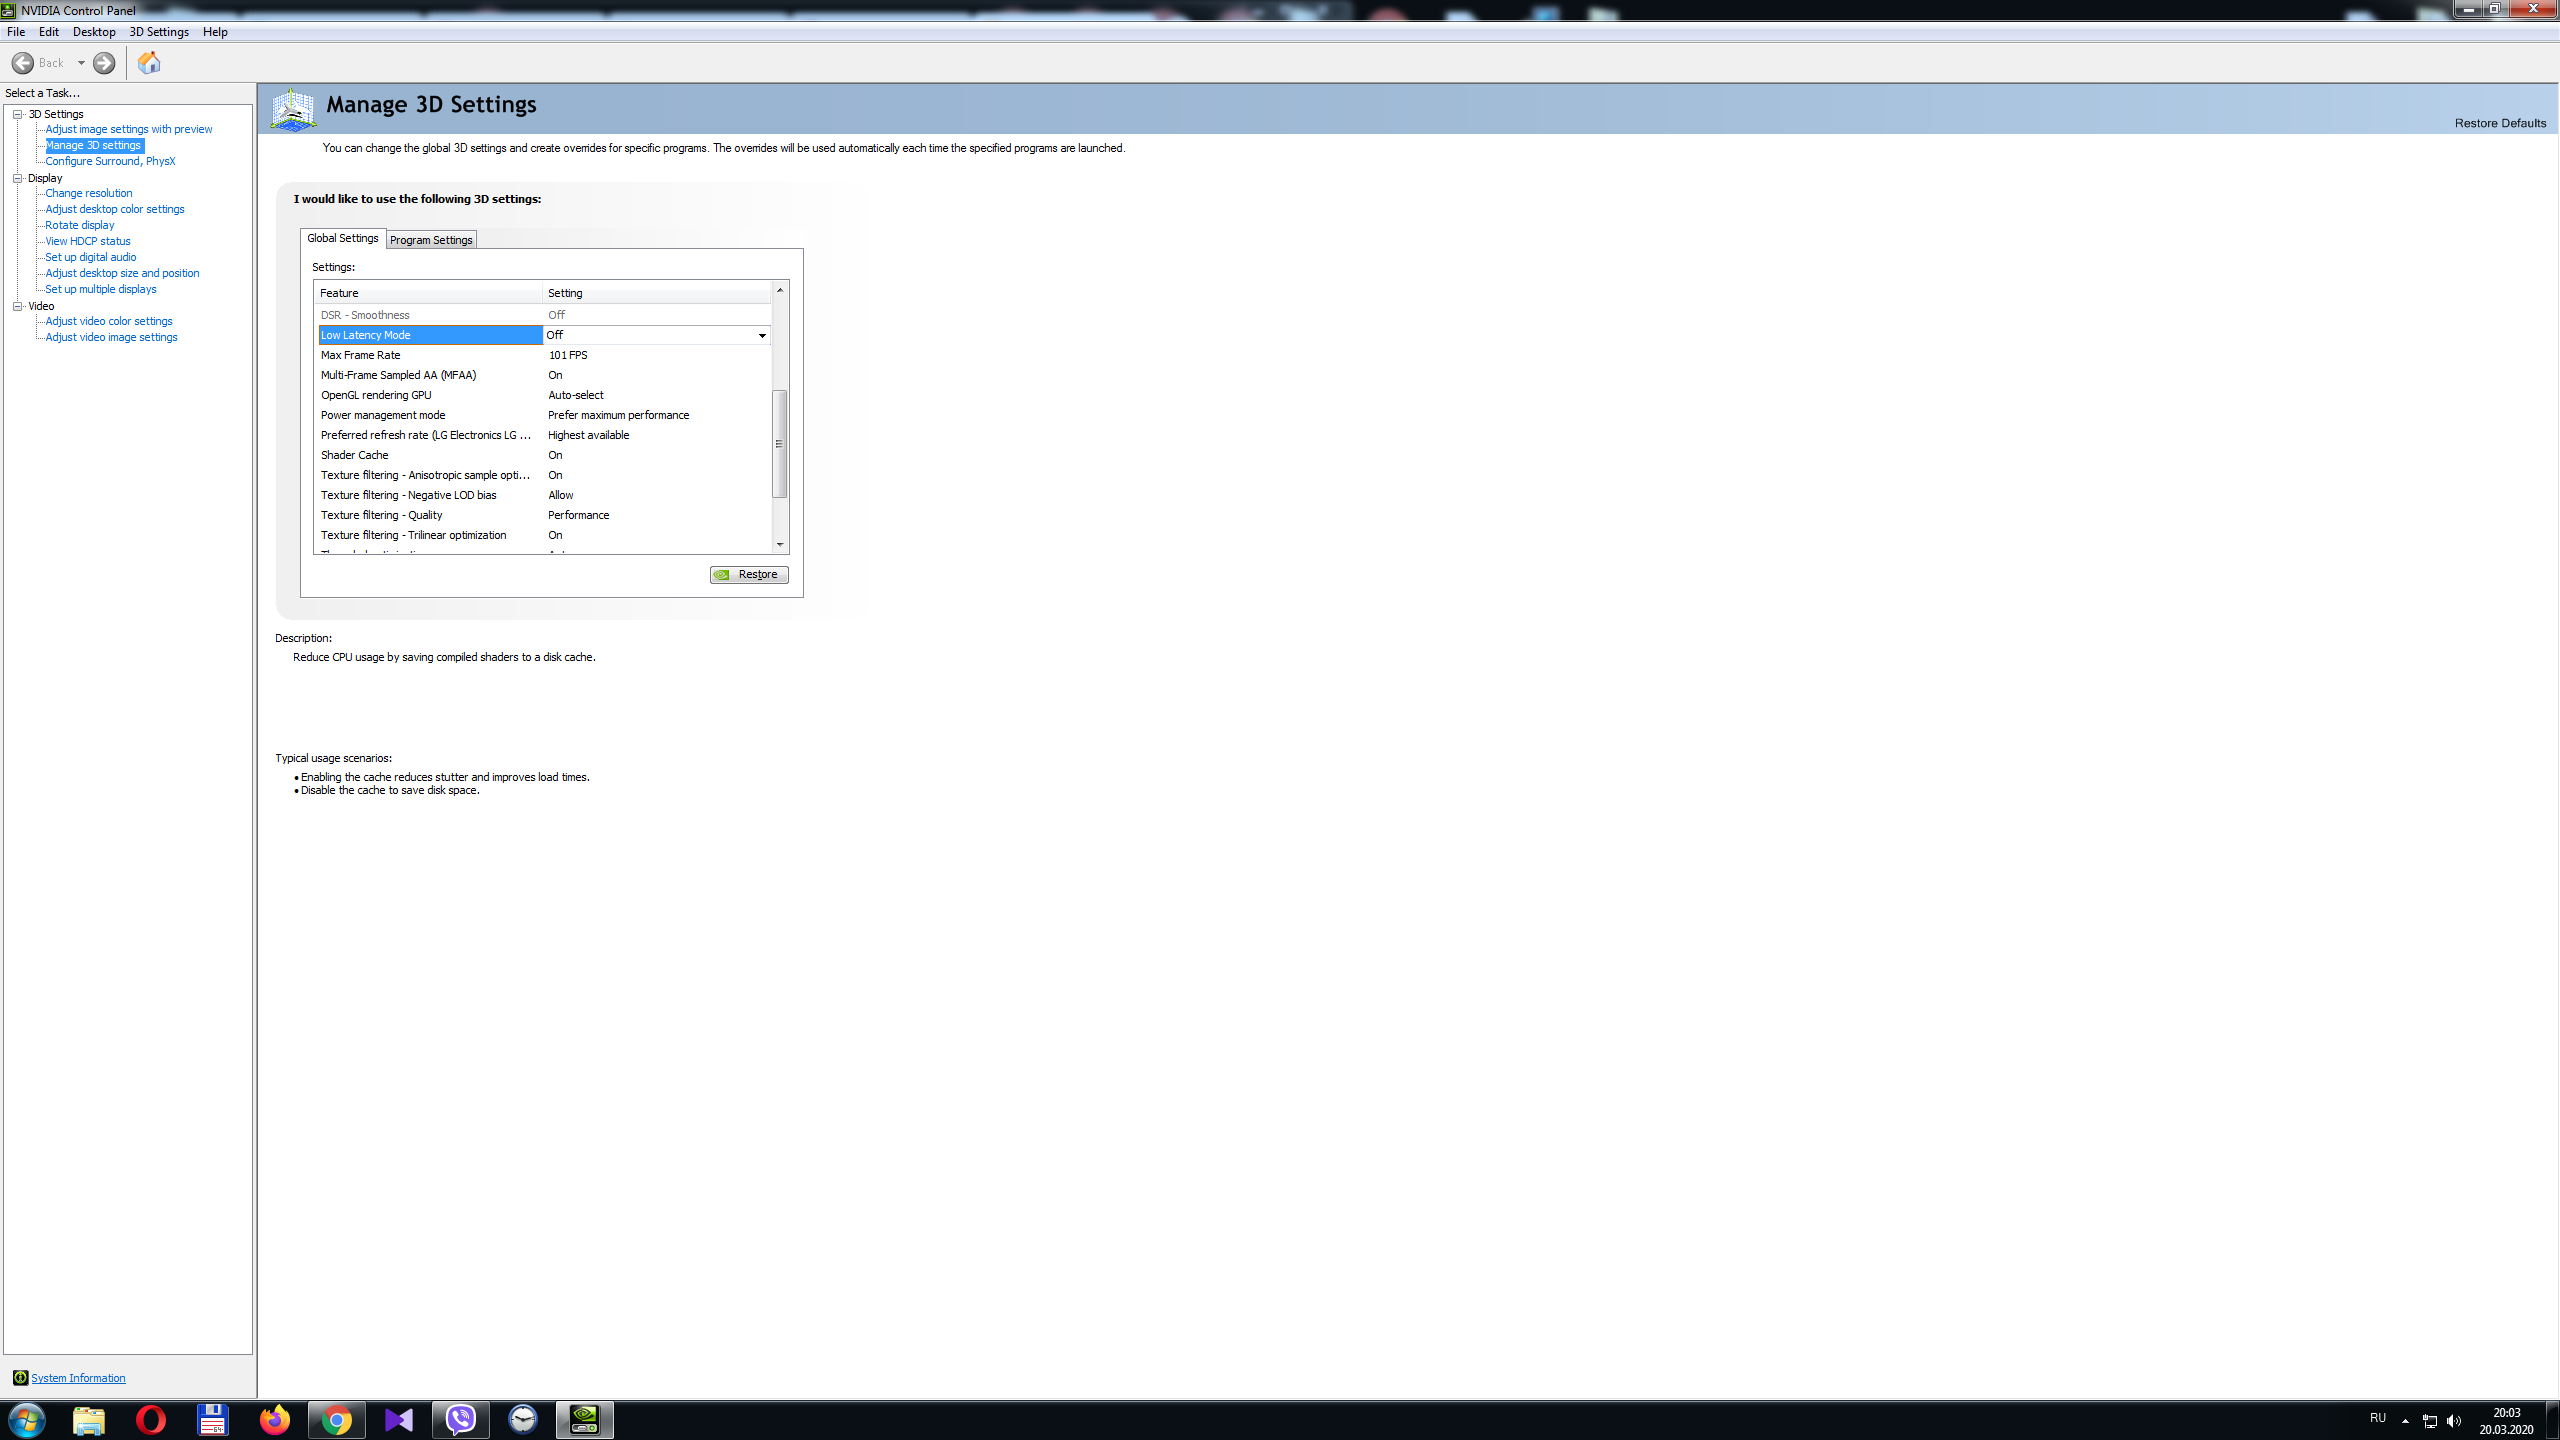This screenshot has height=1440, width=2560.
Task: Click the volume speaker tray icon
Action: click(2454, 1421)
